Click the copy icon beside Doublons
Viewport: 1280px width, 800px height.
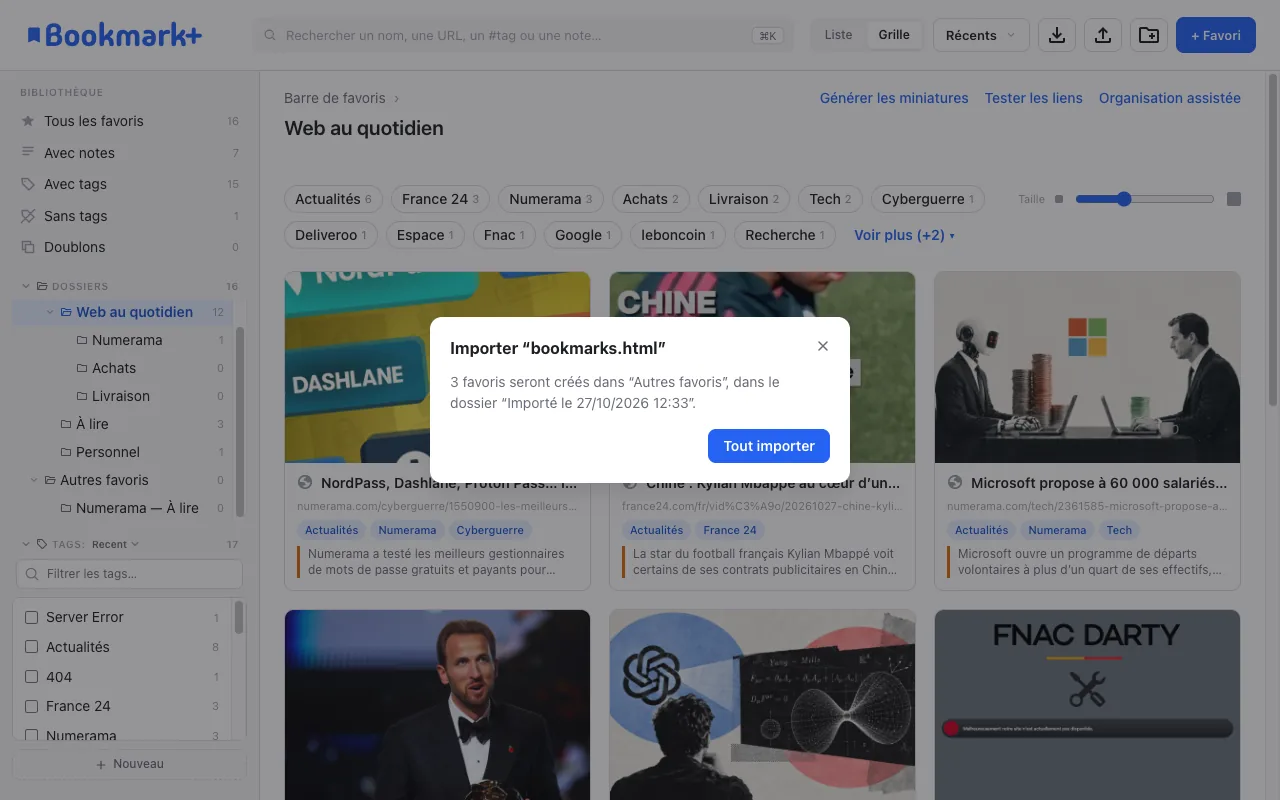(x=28, y=247)
